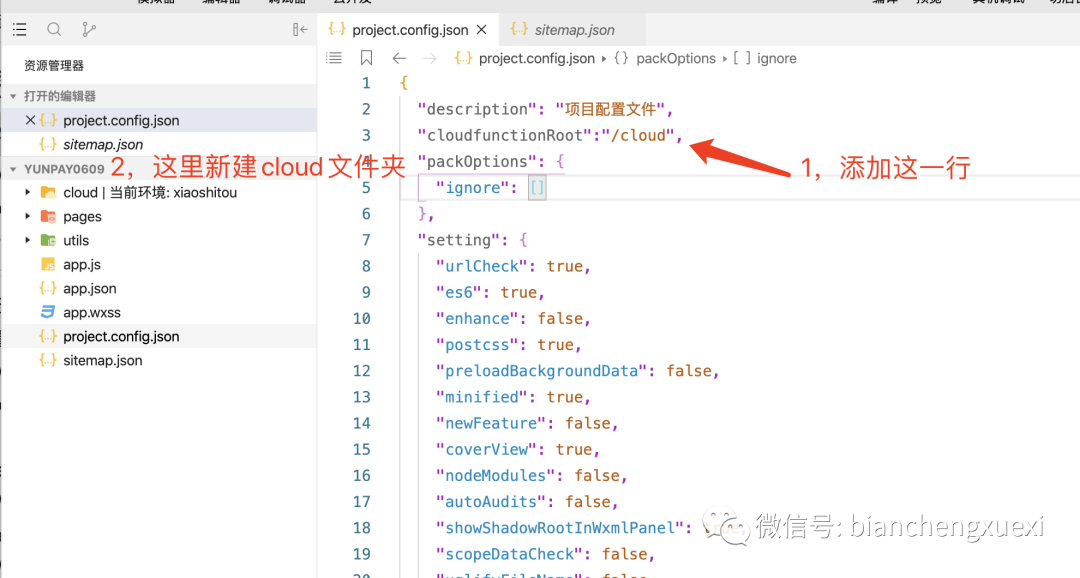
Task: Click the "scopeDataCheck" setting key
Action: (509, 554)
